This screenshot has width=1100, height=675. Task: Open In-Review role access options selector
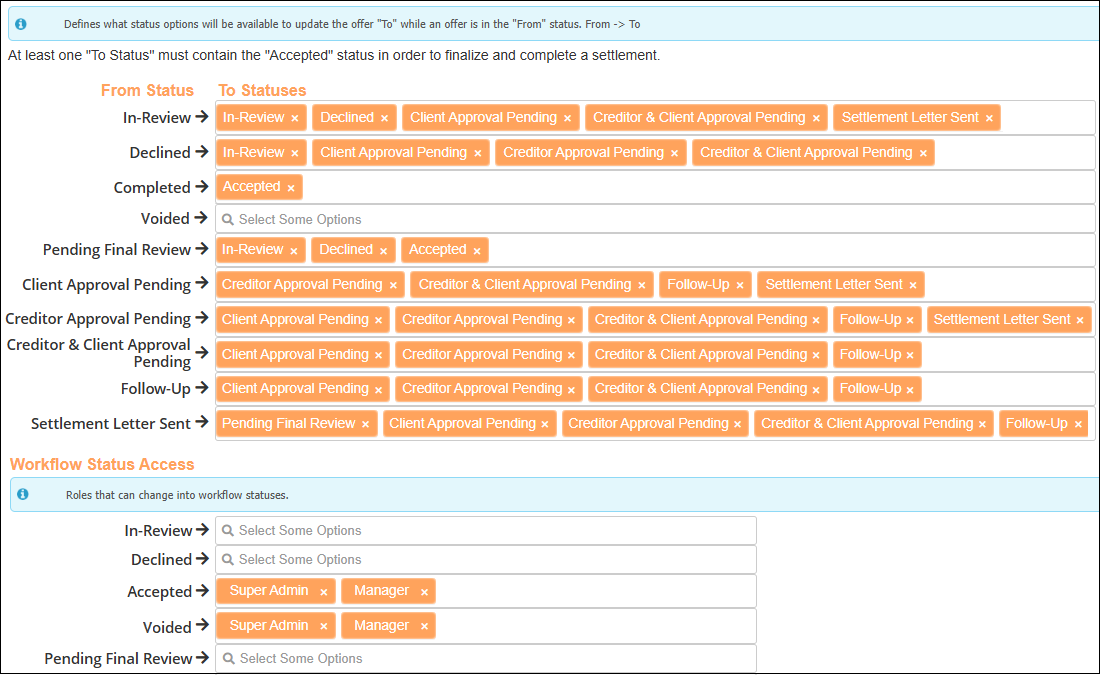(485, 531)
